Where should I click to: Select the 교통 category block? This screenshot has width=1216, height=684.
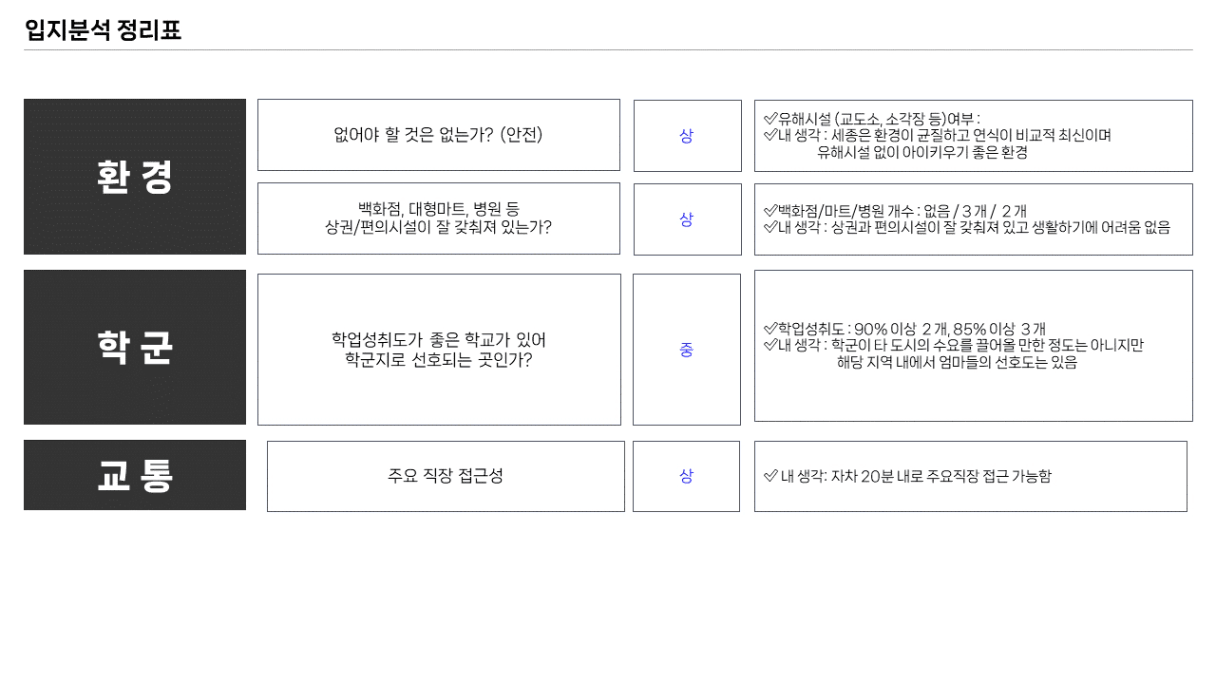[135, 475]
